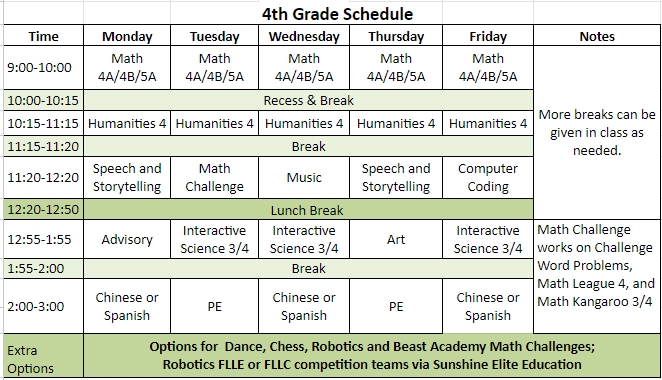Select the Monday Advisory cell
Screen dimensions: 662x380
click(127, 239)
